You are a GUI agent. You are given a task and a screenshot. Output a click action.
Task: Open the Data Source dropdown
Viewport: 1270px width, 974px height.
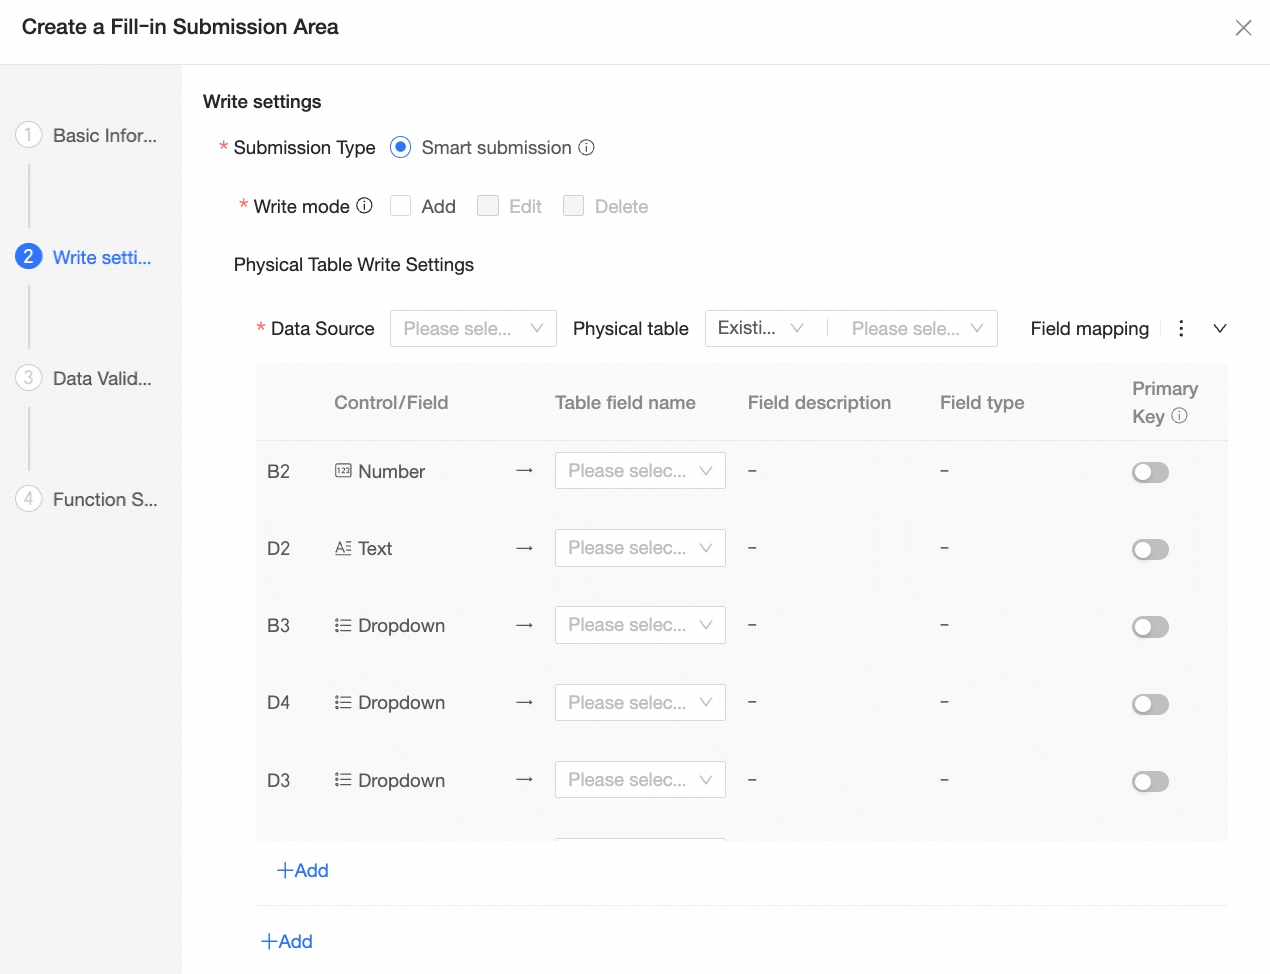(473, 329)
